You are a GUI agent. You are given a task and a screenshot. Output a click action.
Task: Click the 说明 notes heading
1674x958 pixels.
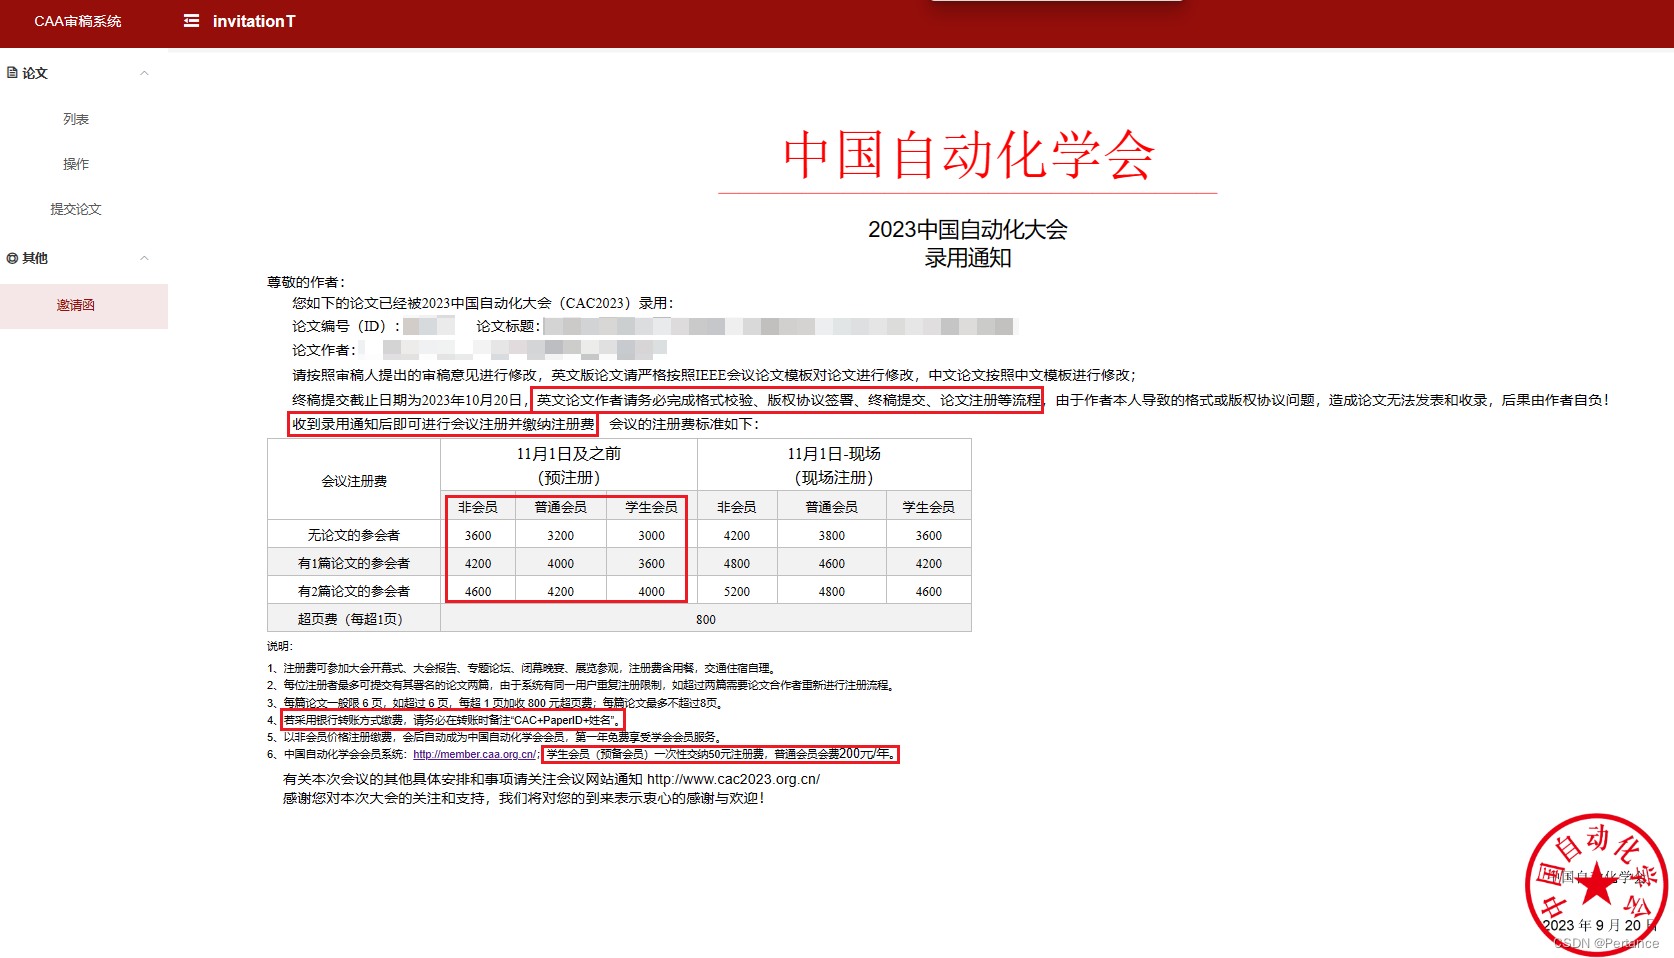point(280,646)
